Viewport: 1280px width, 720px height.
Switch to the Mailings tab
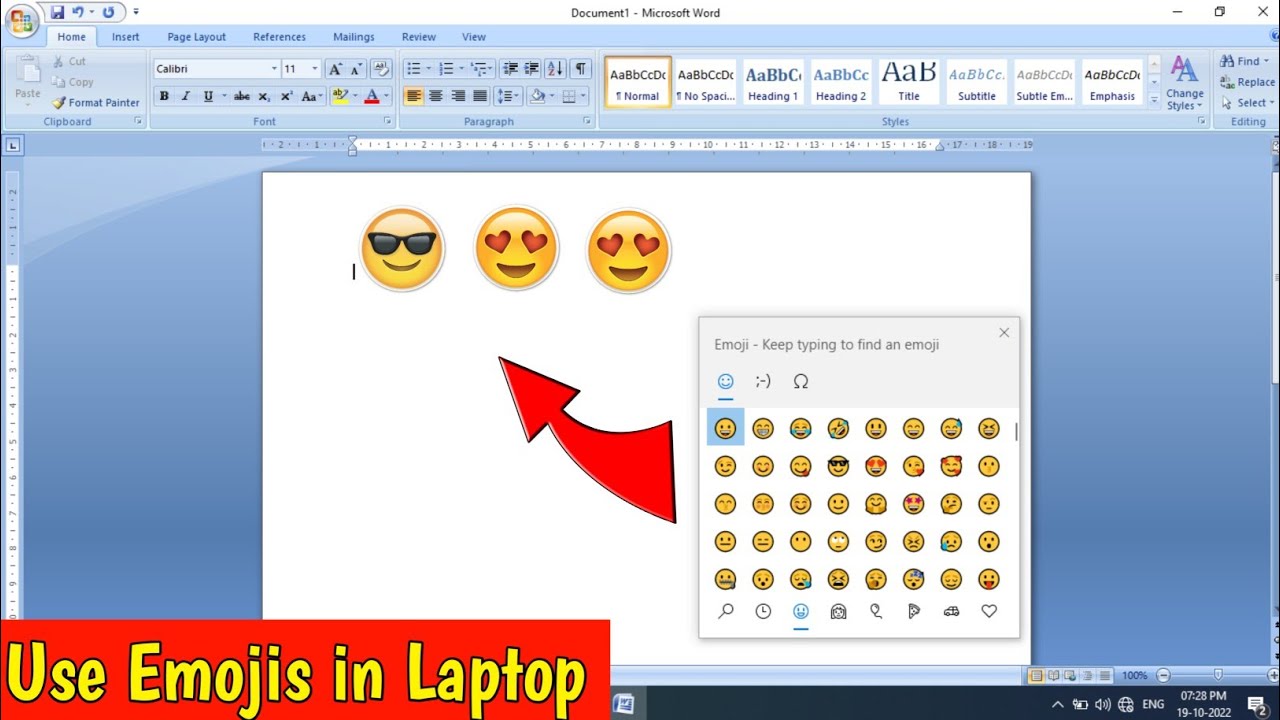click(x=354, y=37)
